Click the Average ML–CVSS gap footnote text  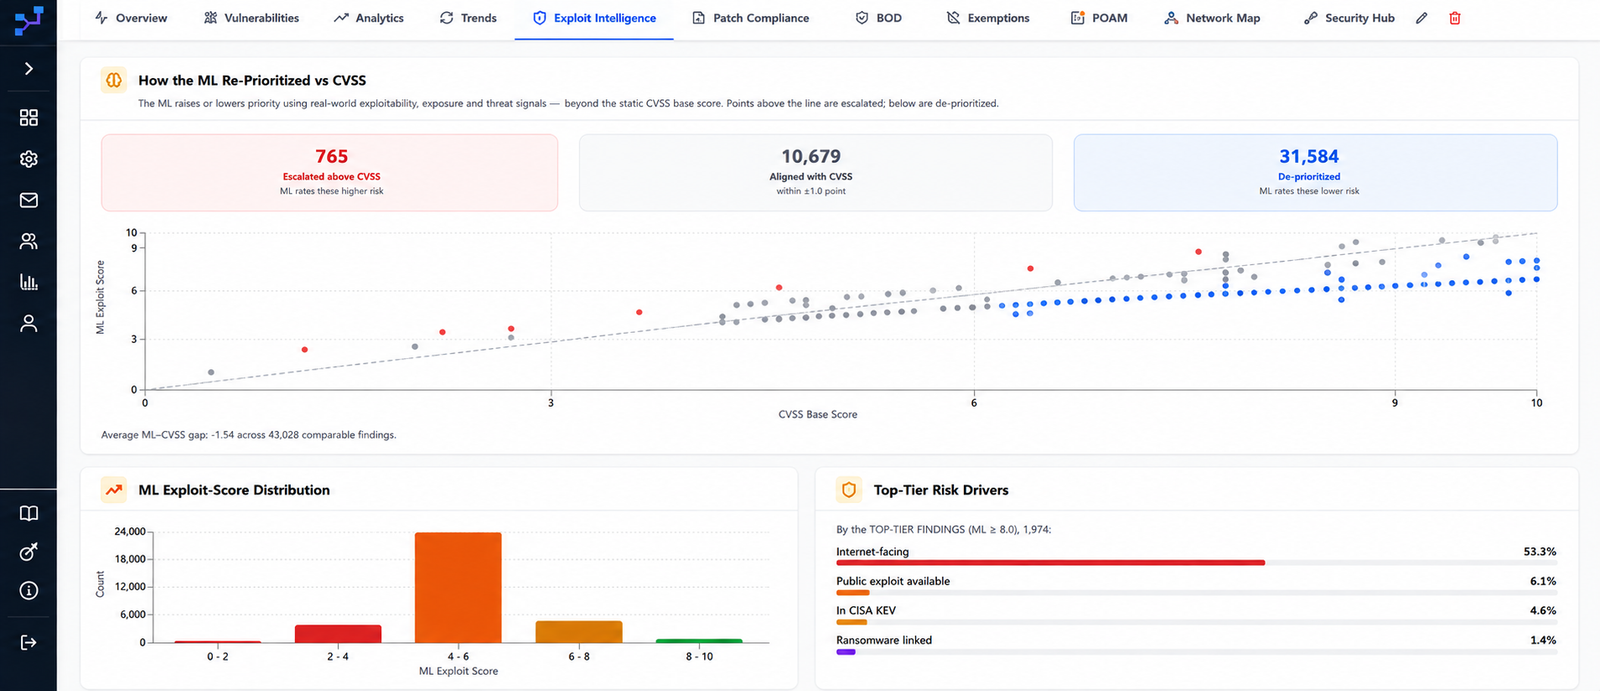249,435
